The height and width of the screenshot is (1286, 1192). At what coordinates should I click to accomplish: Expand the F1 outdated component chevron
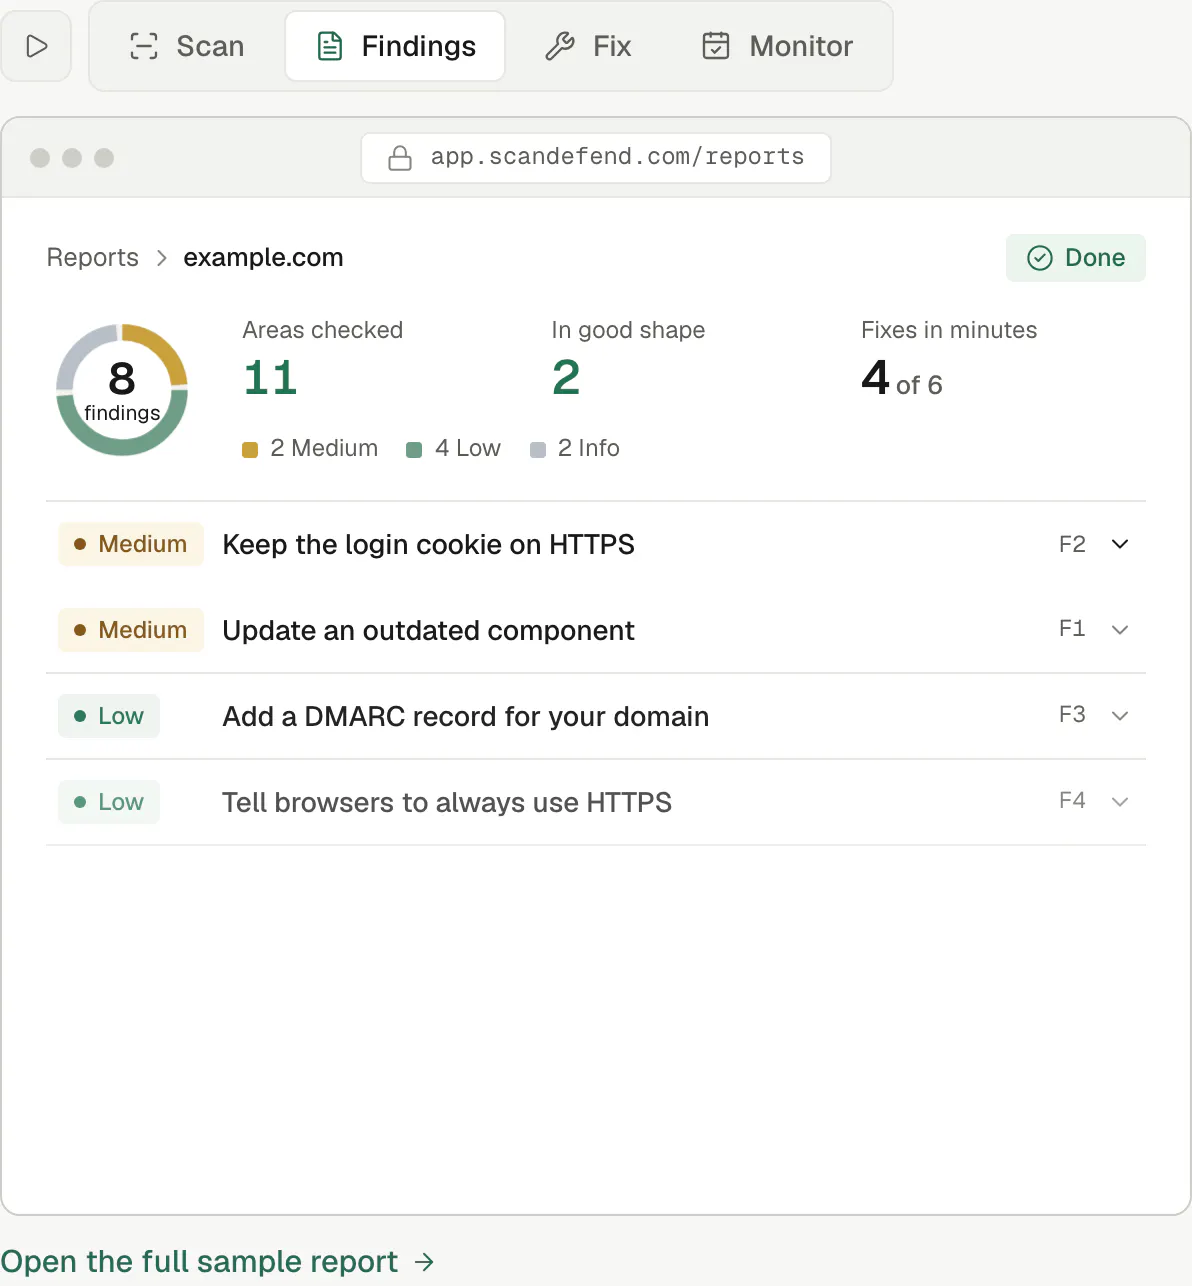(1120, 630)
